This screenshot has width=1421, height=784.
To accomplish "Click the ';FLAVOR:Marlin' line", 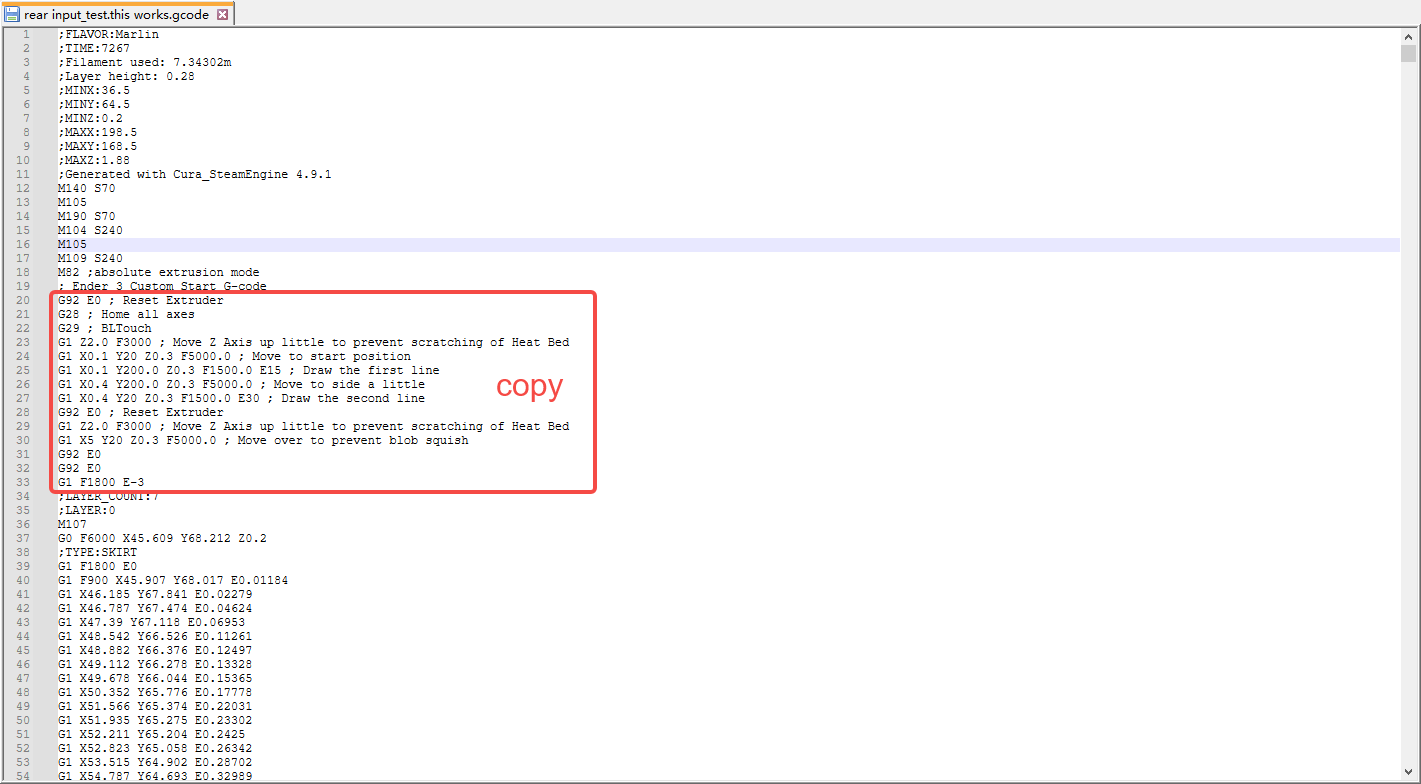I will click(108, 34).
